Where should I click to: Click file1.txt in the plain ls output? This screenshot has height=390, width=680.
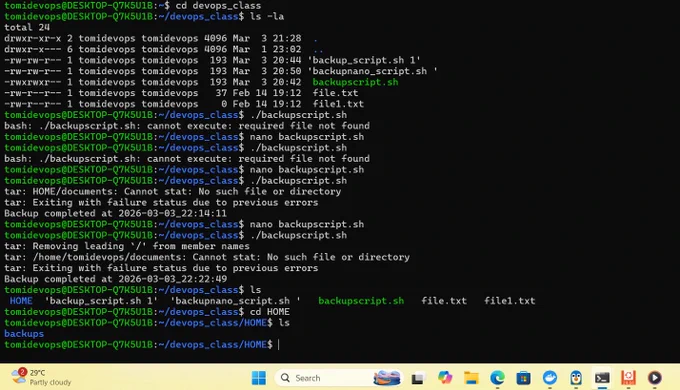tap(510, 301)
